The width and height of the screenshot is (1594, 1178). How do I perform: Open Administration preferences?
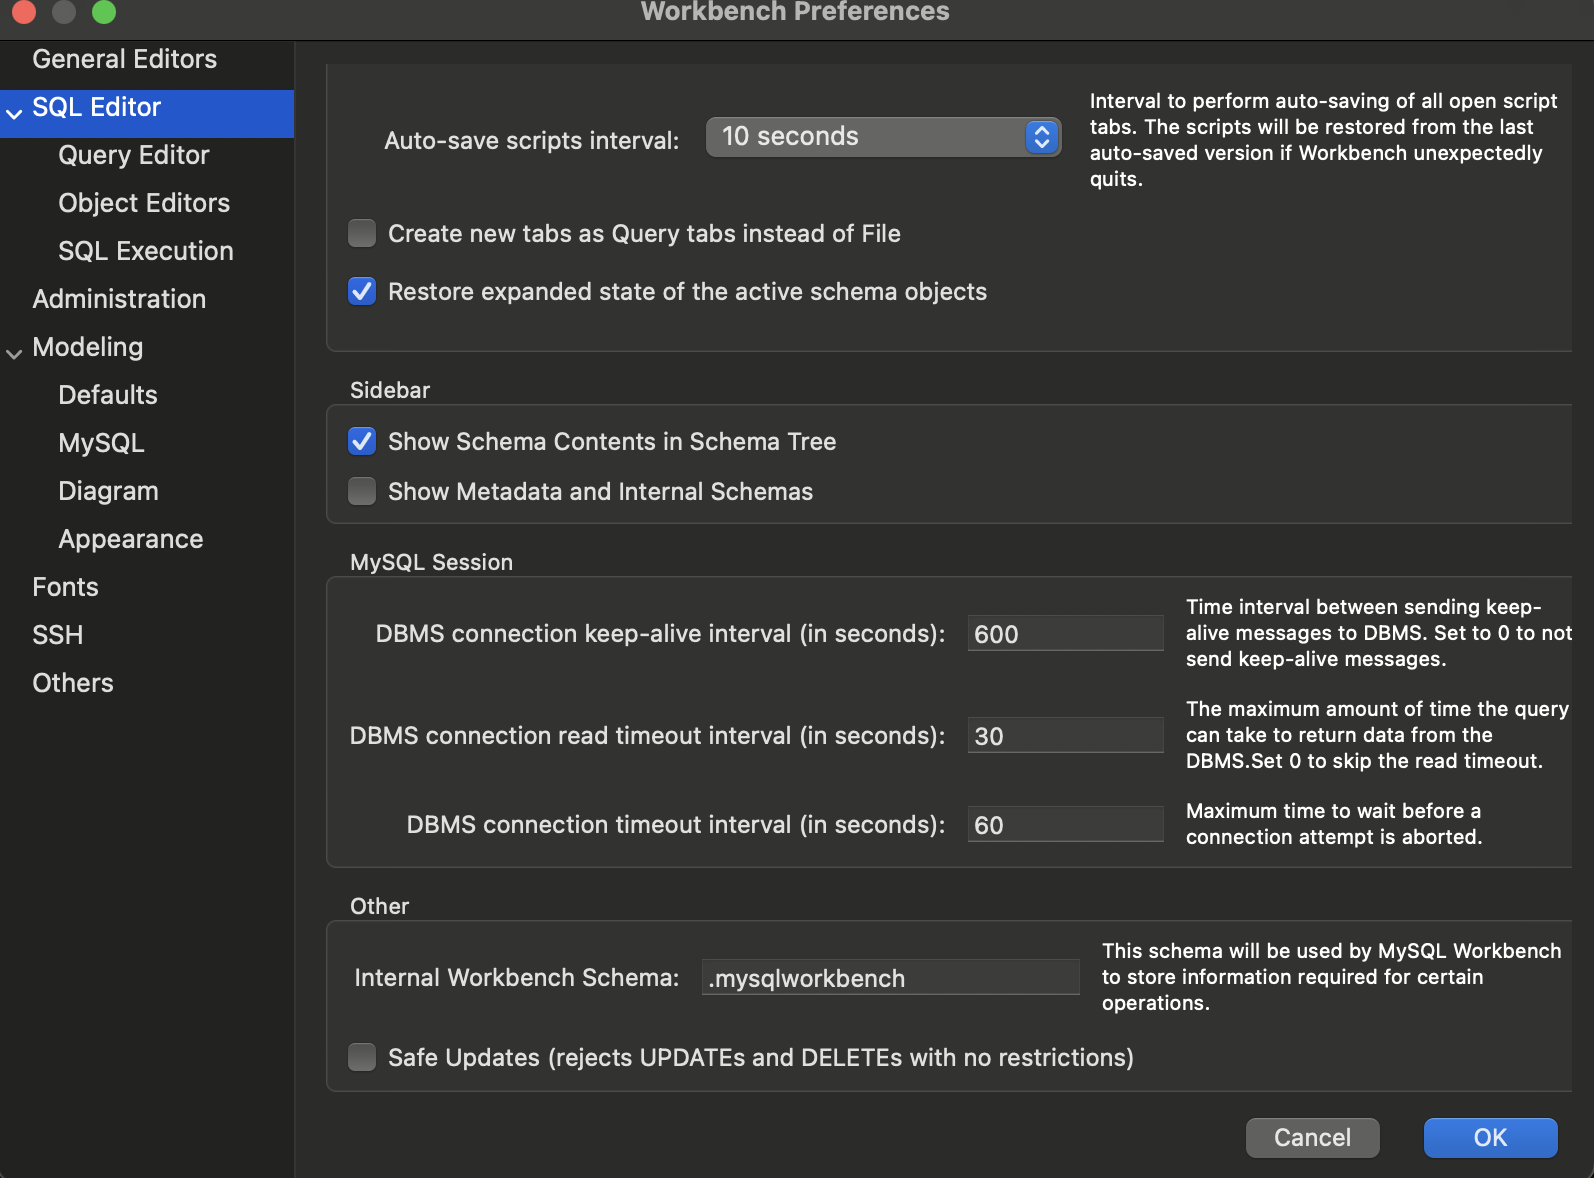[119, 299]
